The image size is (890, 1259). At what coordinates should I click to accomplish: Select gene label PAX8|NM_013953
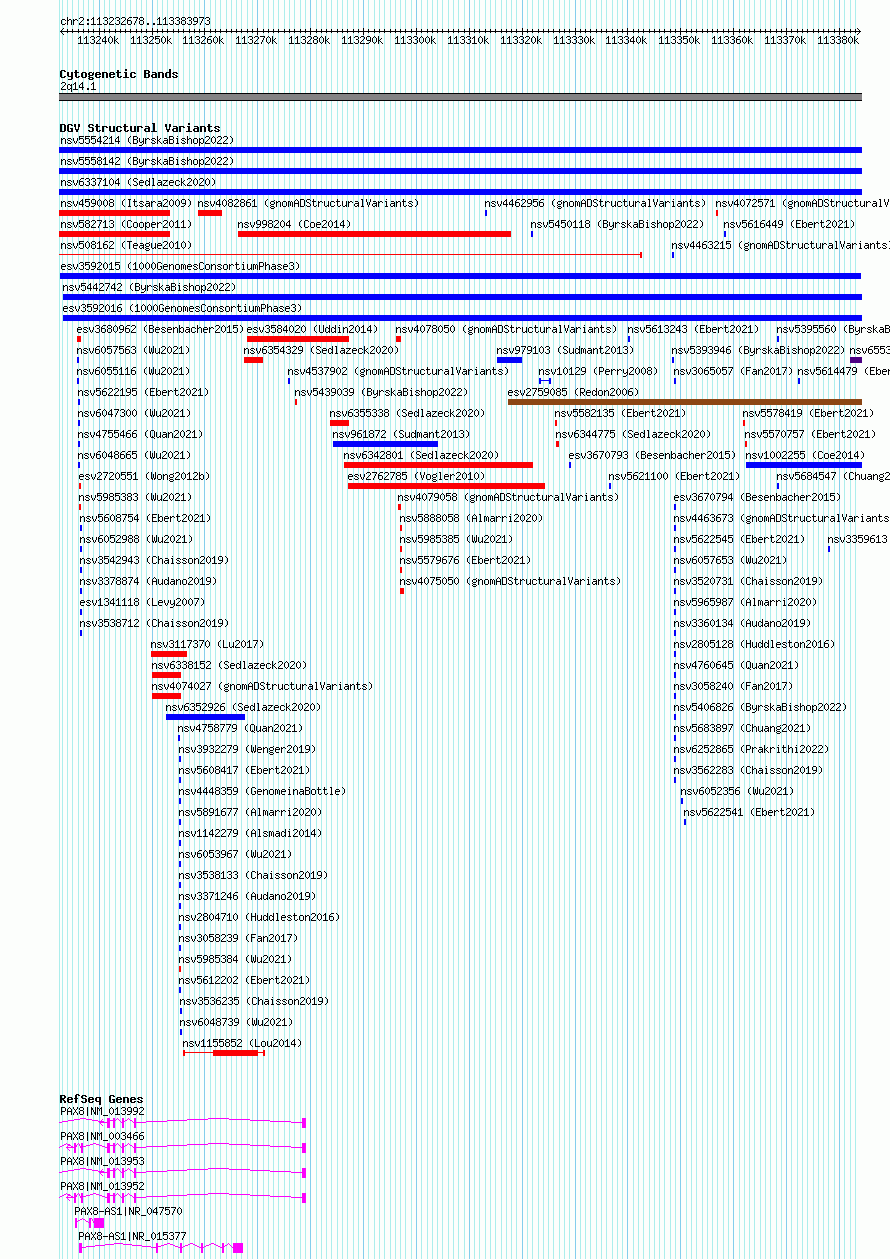(102, 1161)
